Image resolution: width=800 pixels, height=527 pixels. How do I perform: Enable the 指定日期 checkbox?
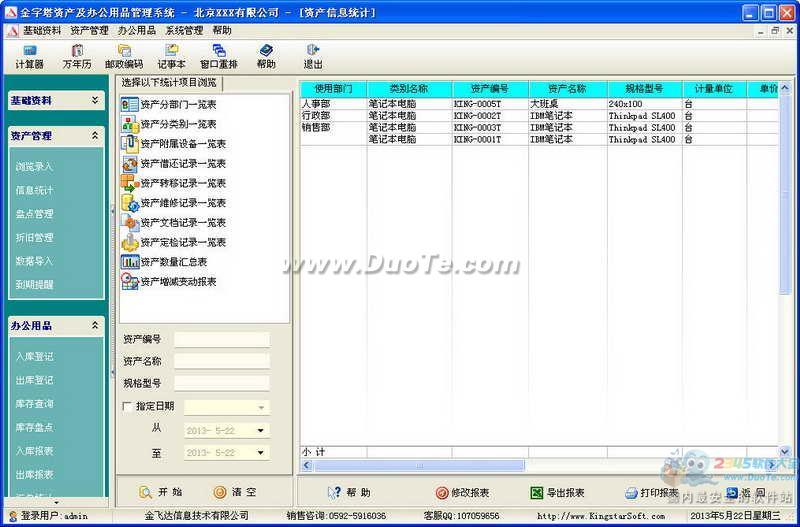coord(128,407)
